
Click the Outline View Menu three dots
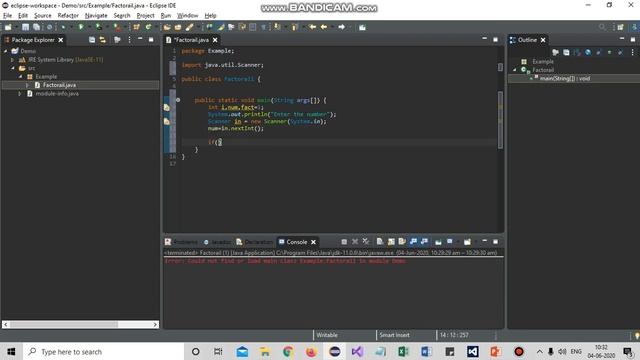tap(632, 52)
